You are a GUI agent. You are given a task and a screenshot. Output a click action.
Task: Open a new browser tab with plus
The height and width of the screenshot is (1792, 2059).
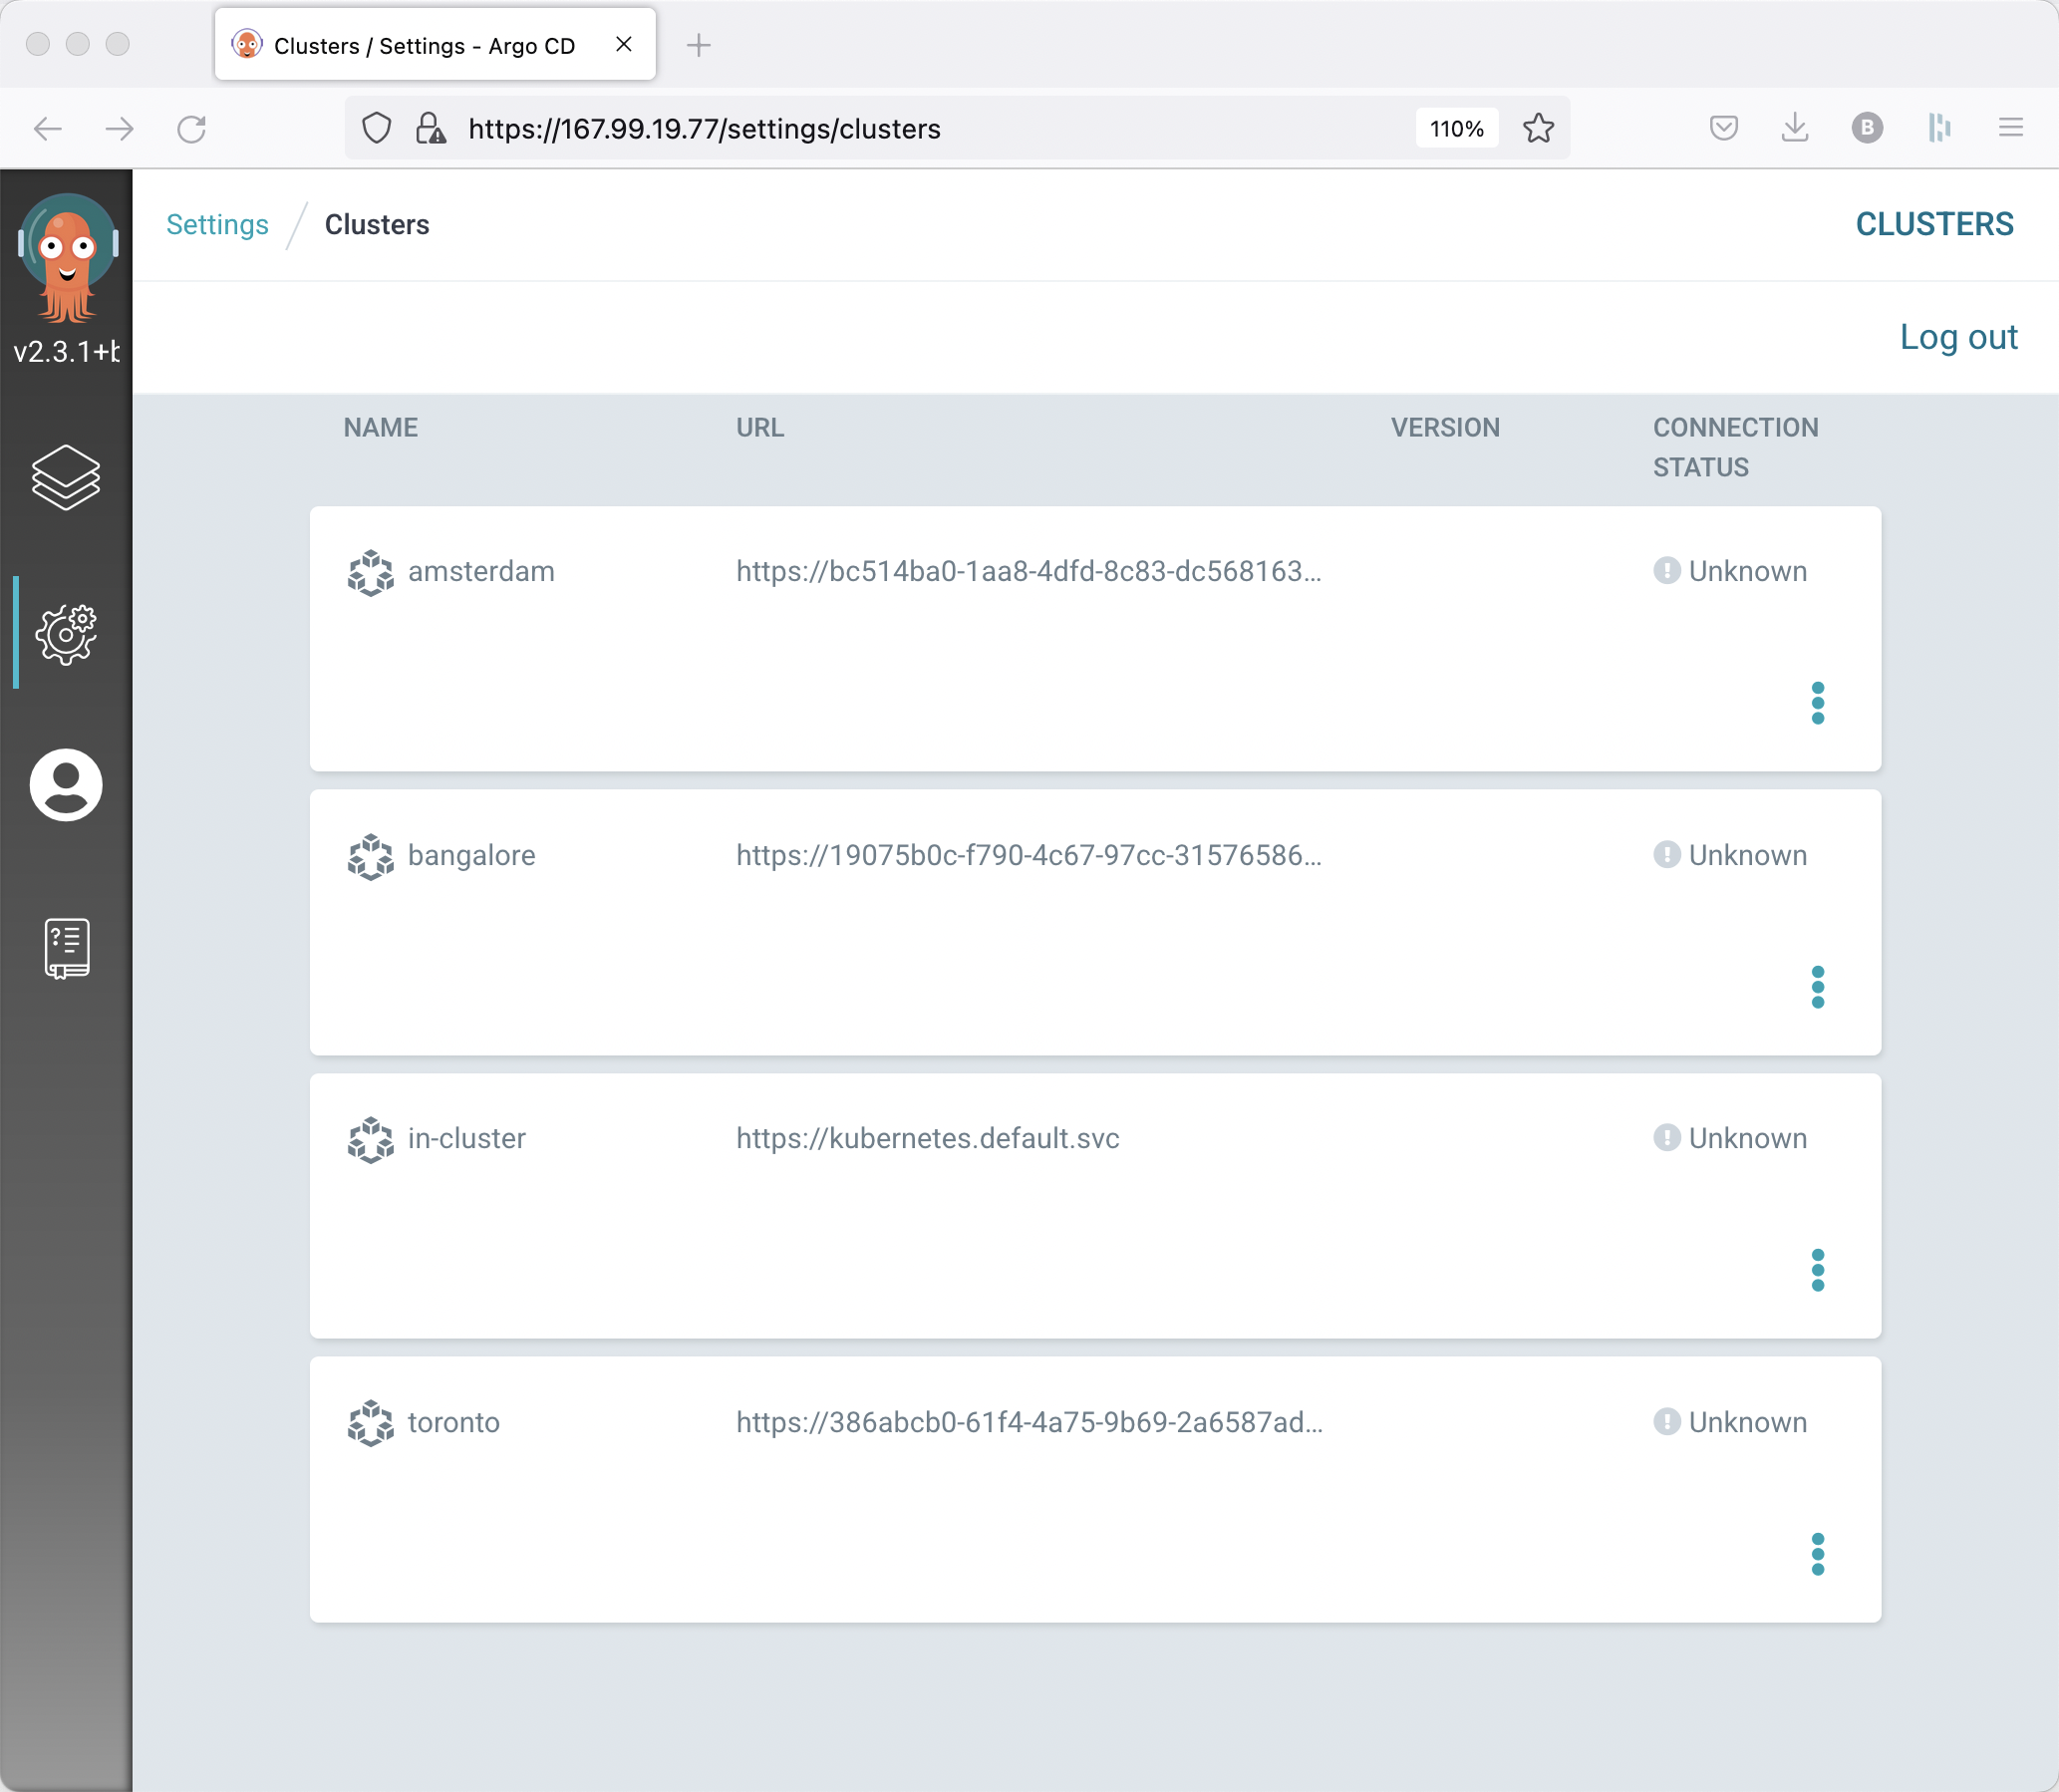pos(699,46)
